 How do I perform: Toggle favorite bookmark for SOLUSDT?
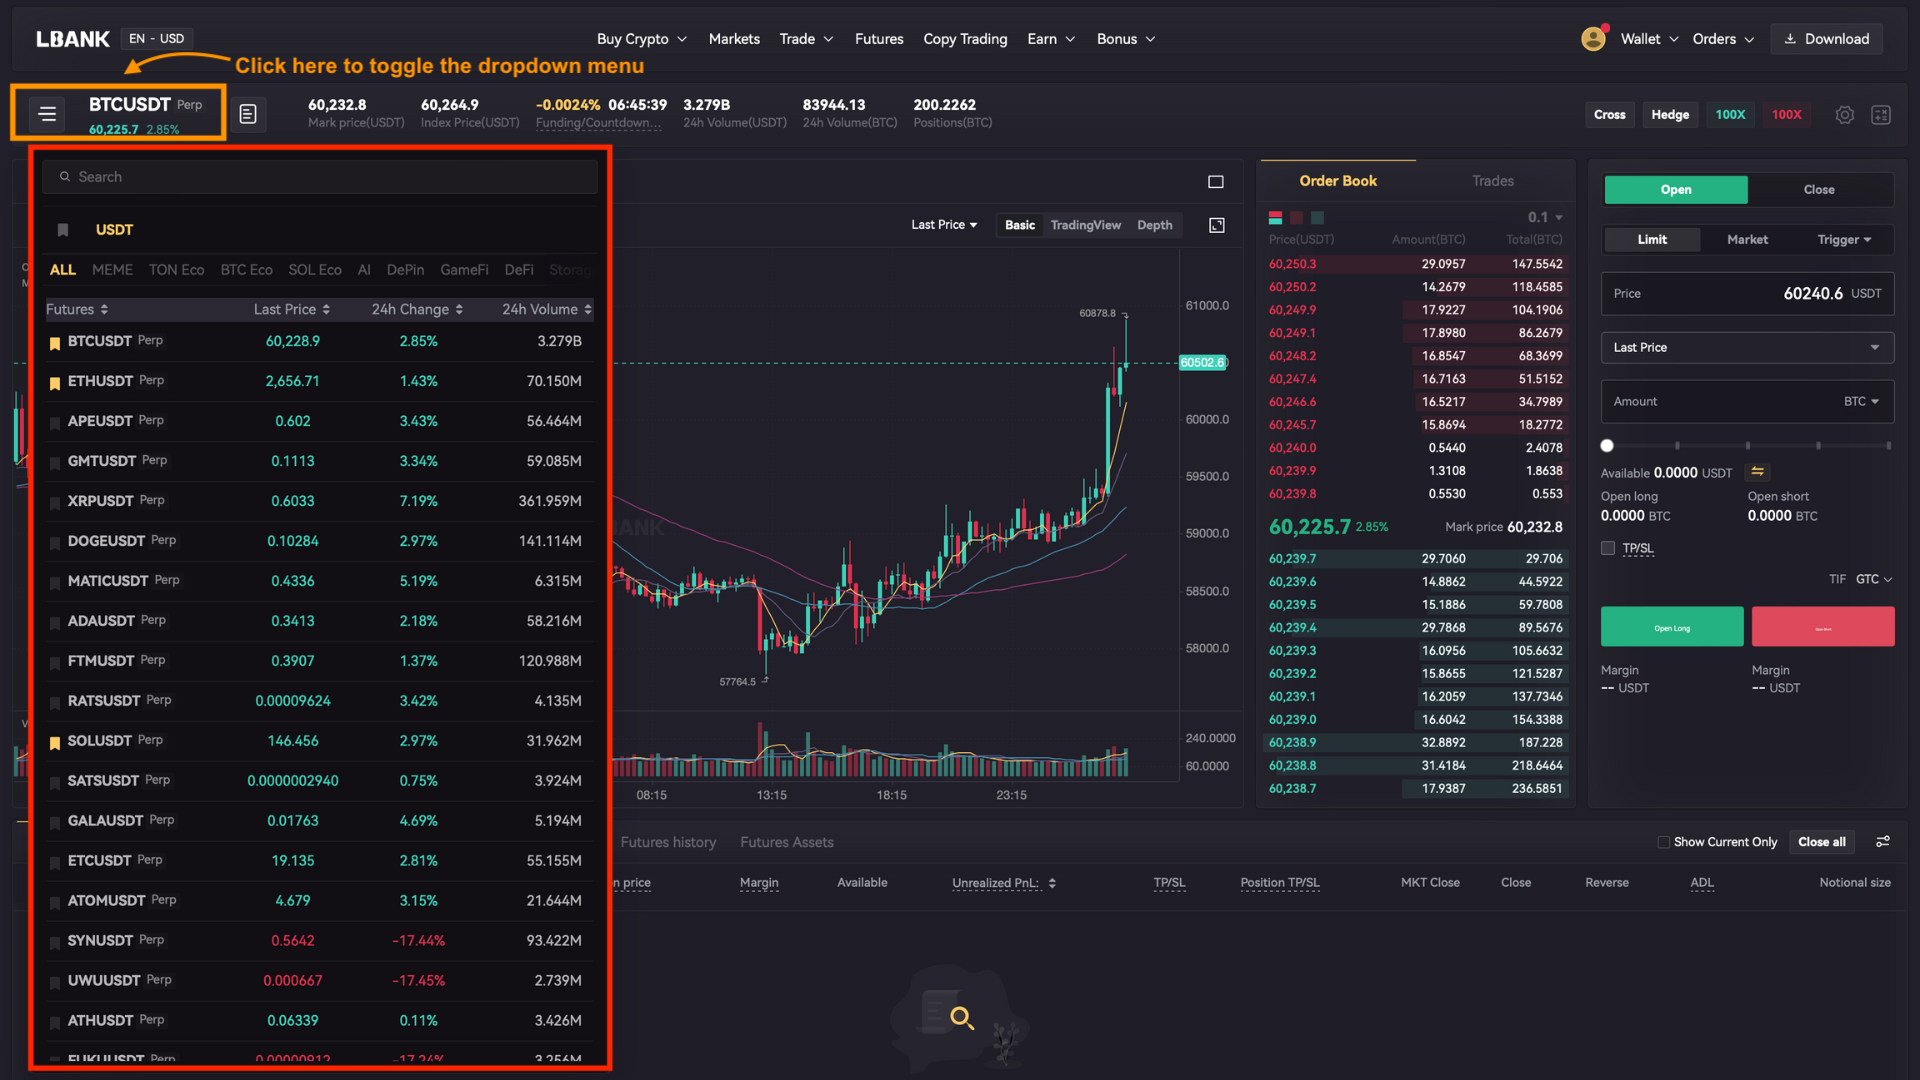click(55, 742)
